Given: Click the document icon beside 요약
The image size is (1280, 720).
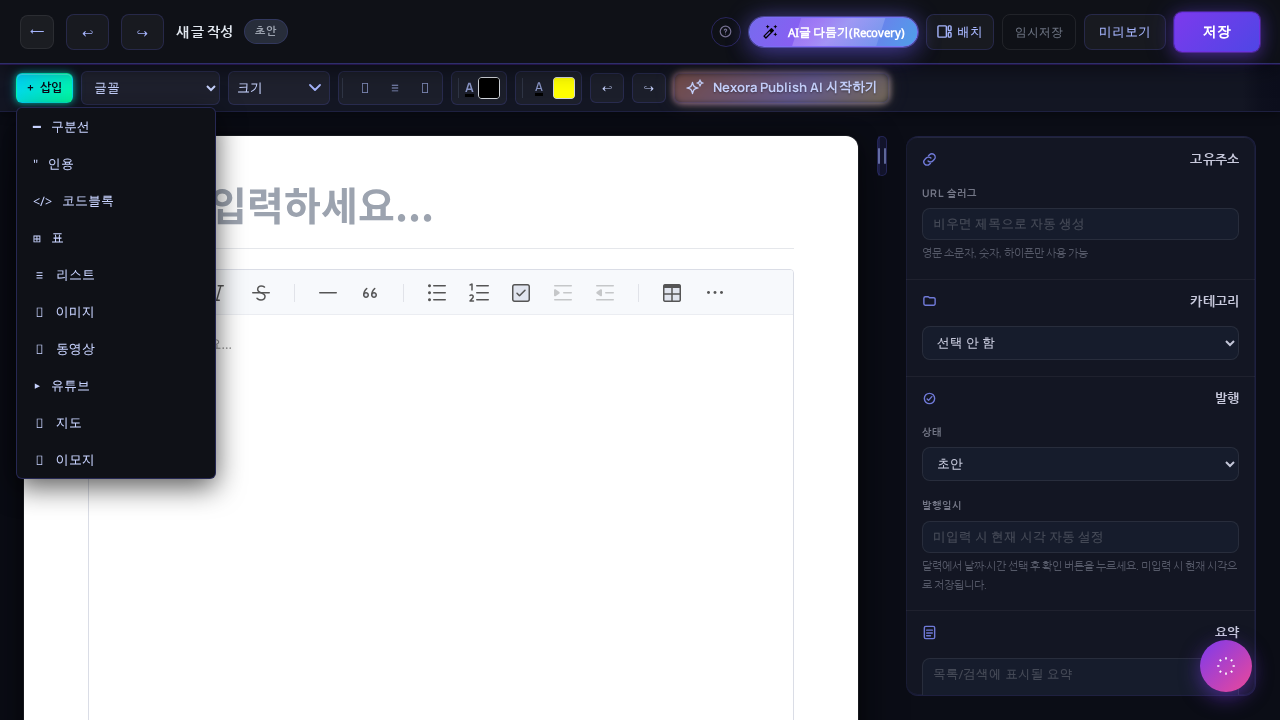Looking at the screenshot, I should click(929, 632).
